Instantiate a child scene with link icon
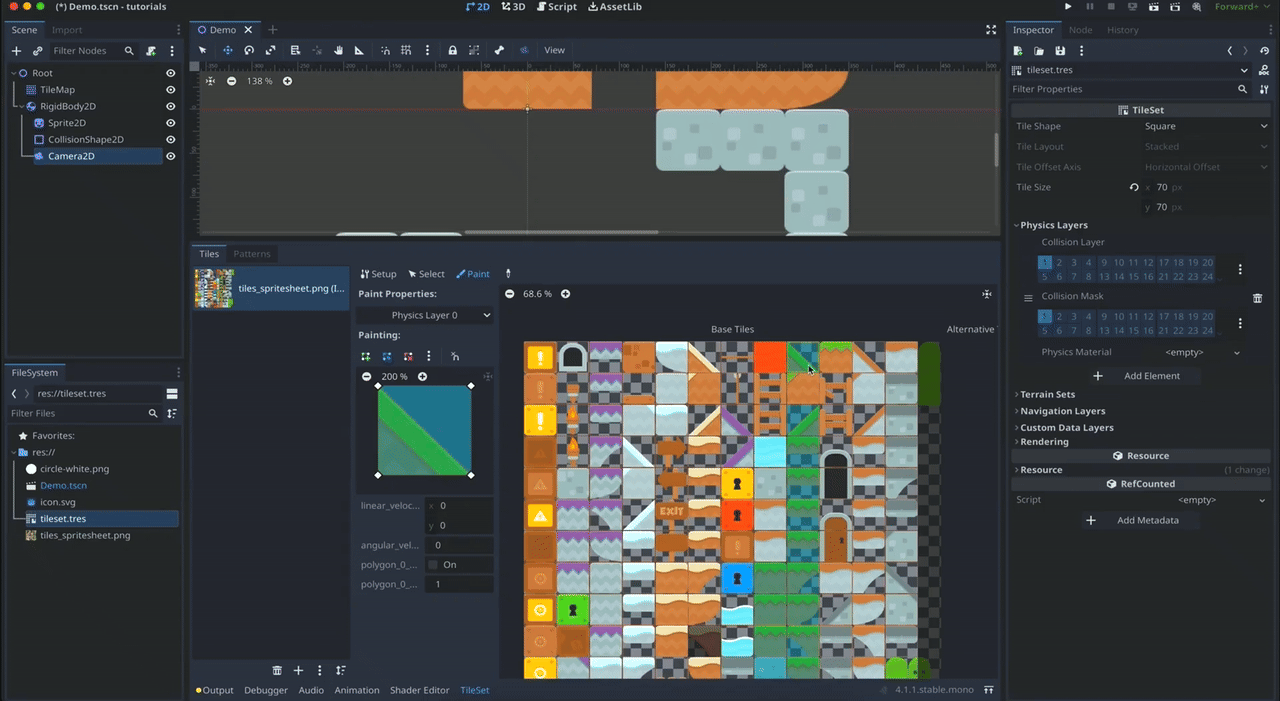Viewport: 1280px width, 701px height. [x=38, y=50]
